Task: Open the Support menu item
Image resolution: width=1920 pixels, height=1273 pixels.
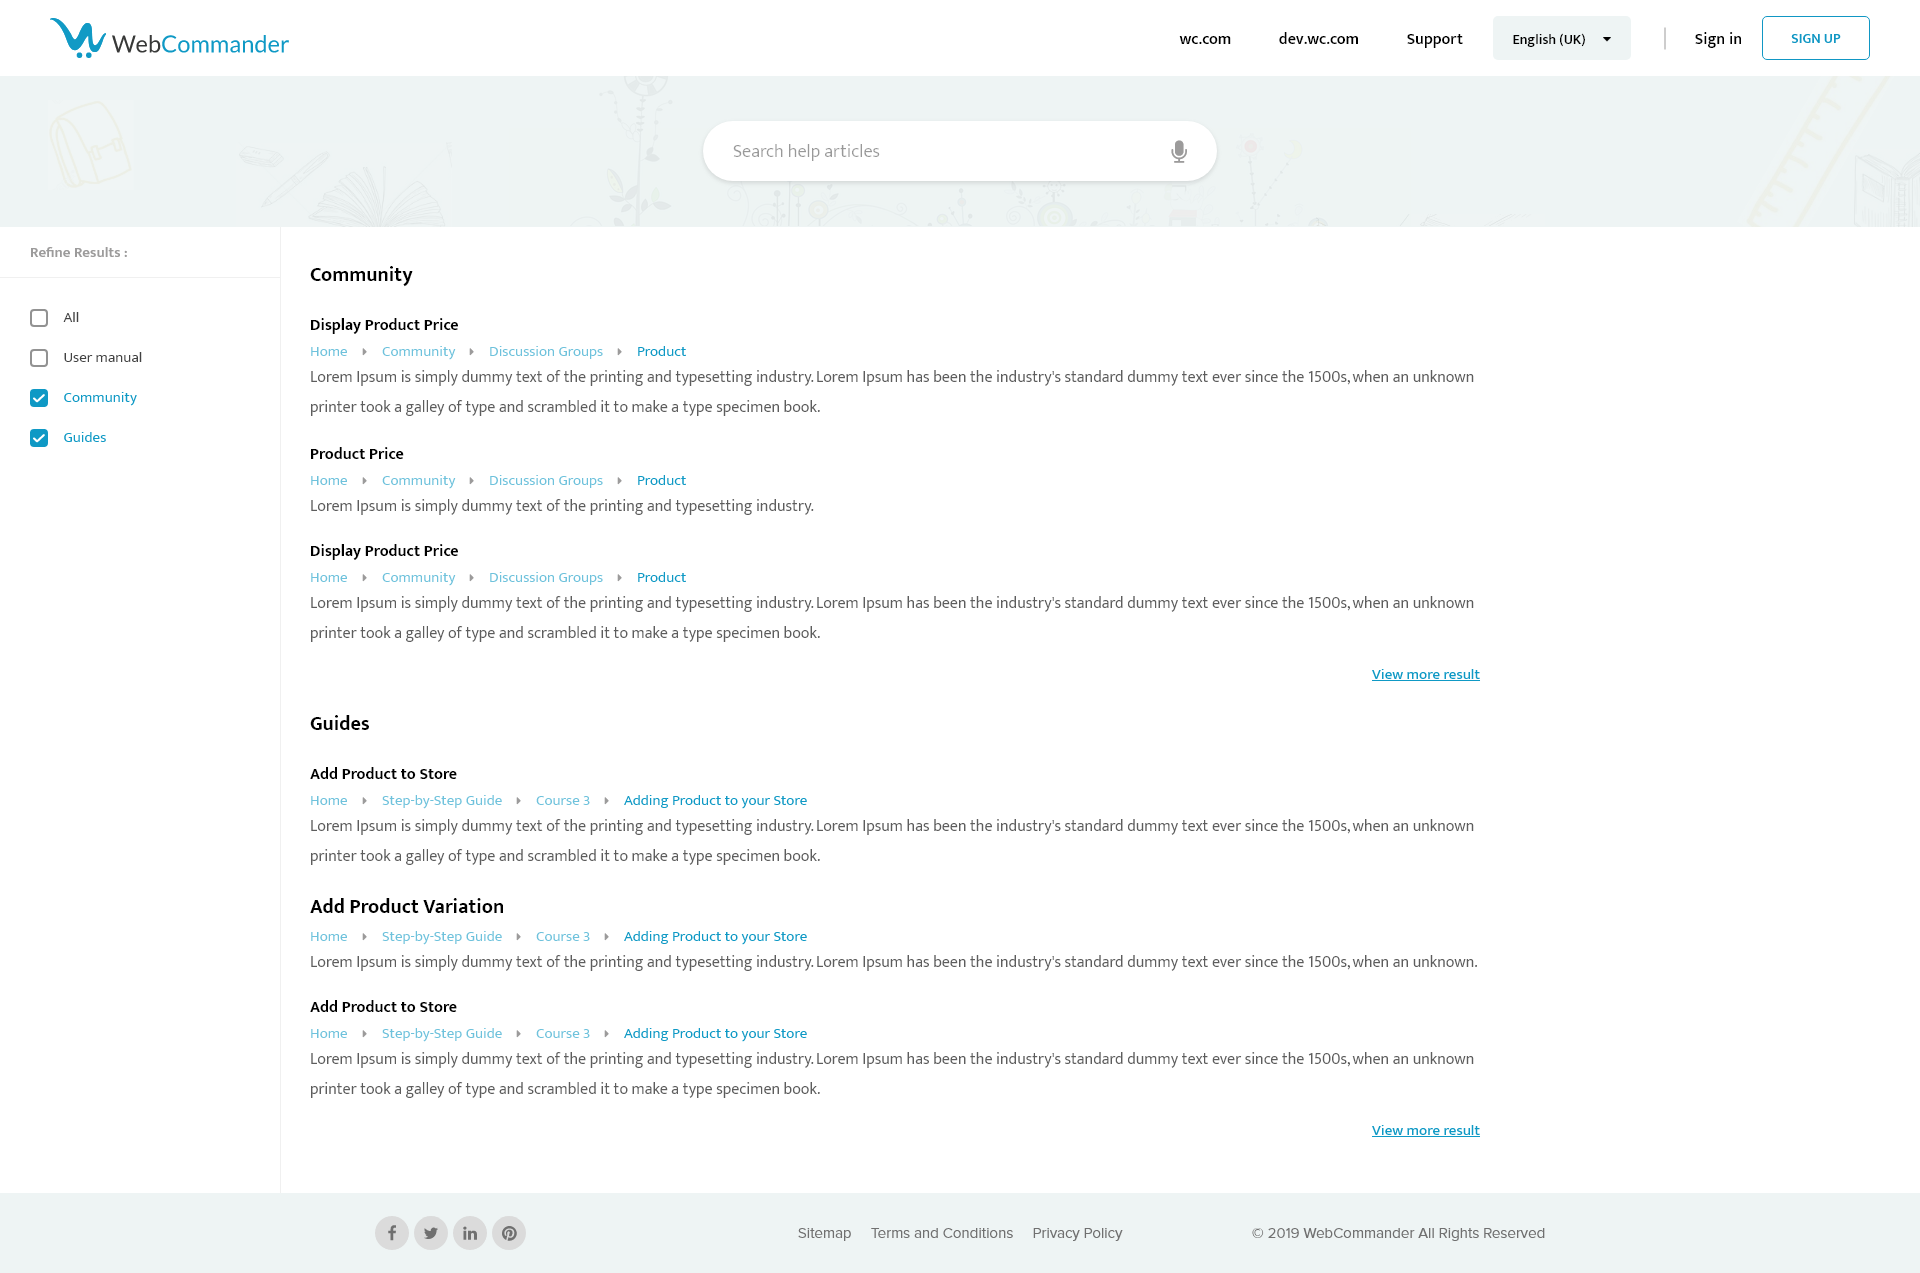Action: coord(1434,39)
